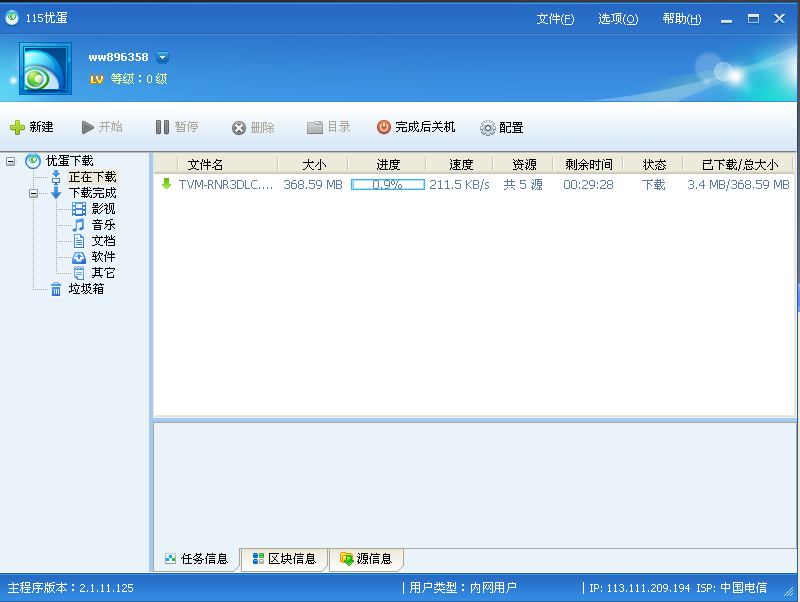Open the dropdown next to ww896358

coord(162,57)
